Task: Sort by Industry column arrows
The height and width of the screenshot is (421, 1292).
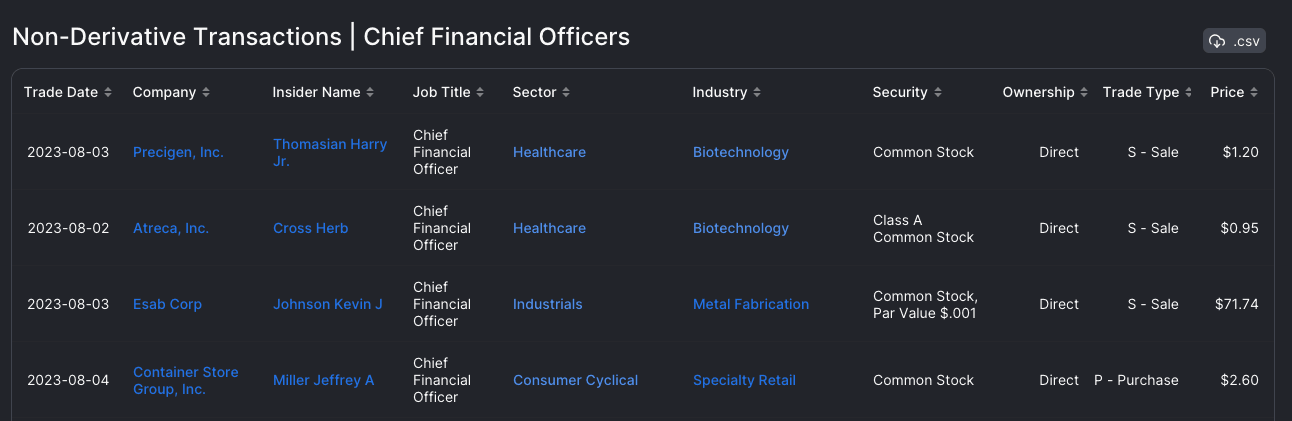Action: point(757,92)
